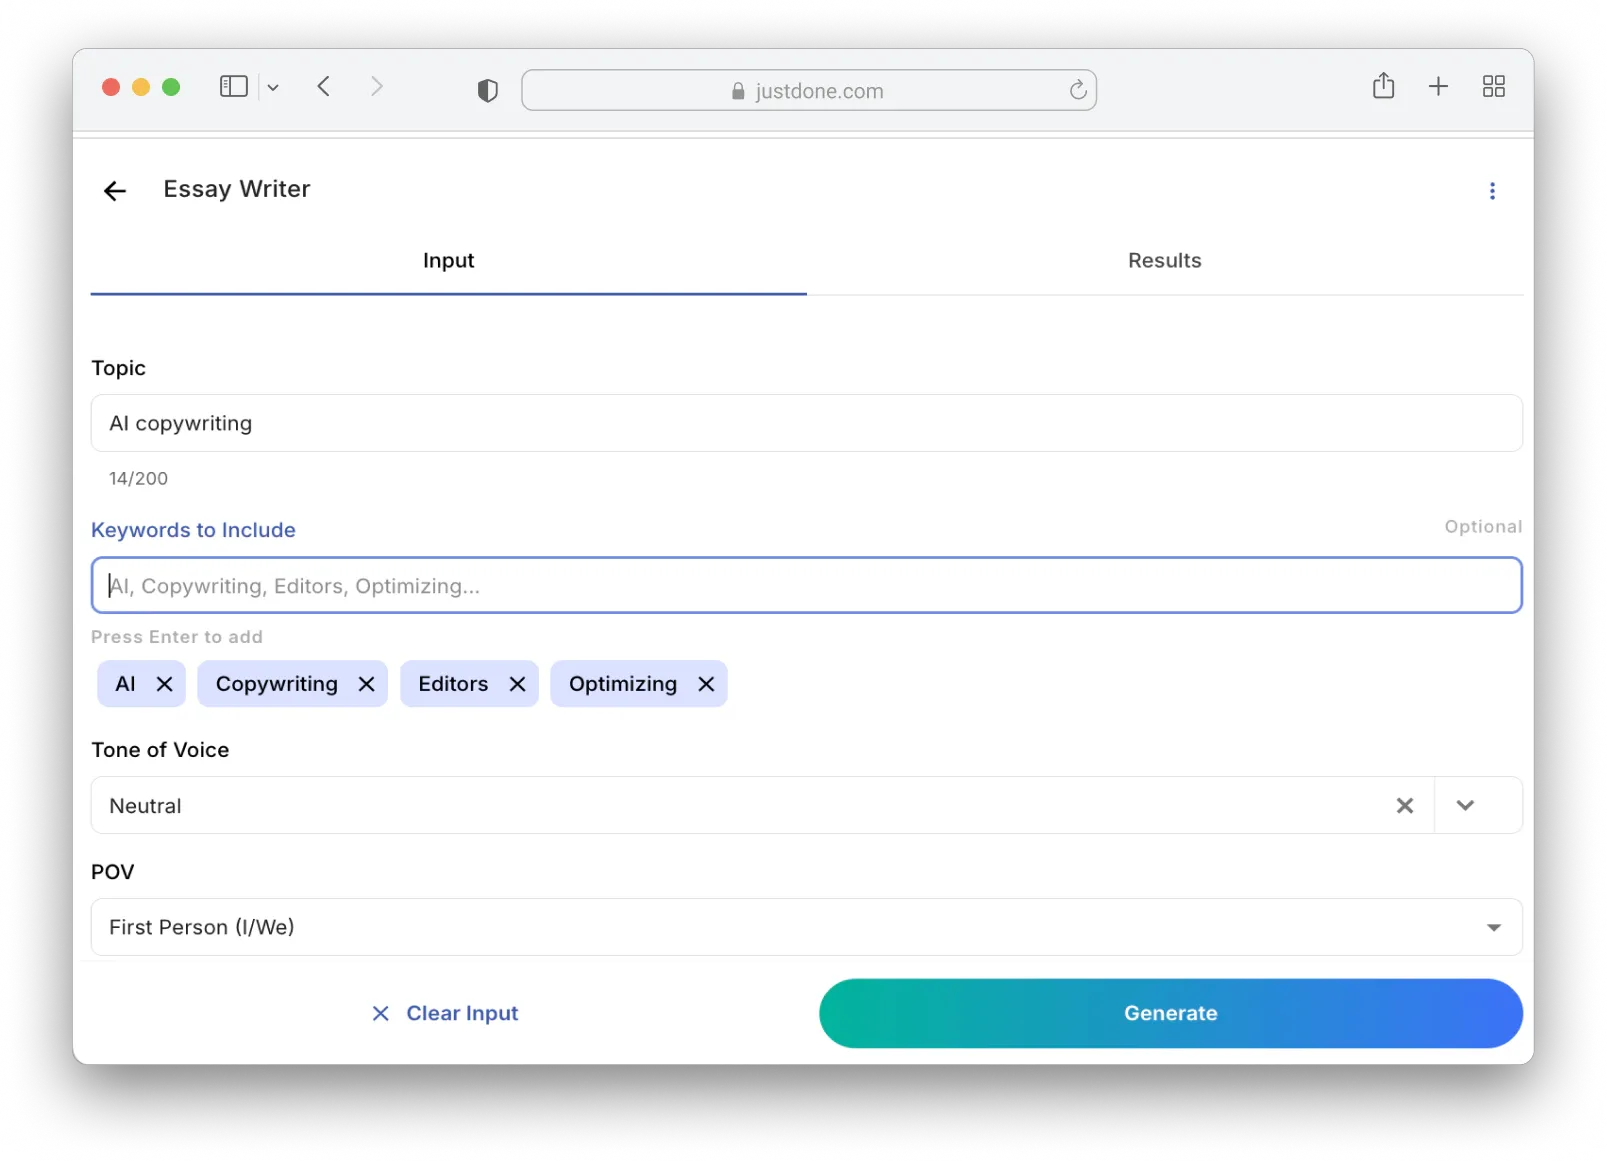Click the Clear Input link

[445, 1013]
